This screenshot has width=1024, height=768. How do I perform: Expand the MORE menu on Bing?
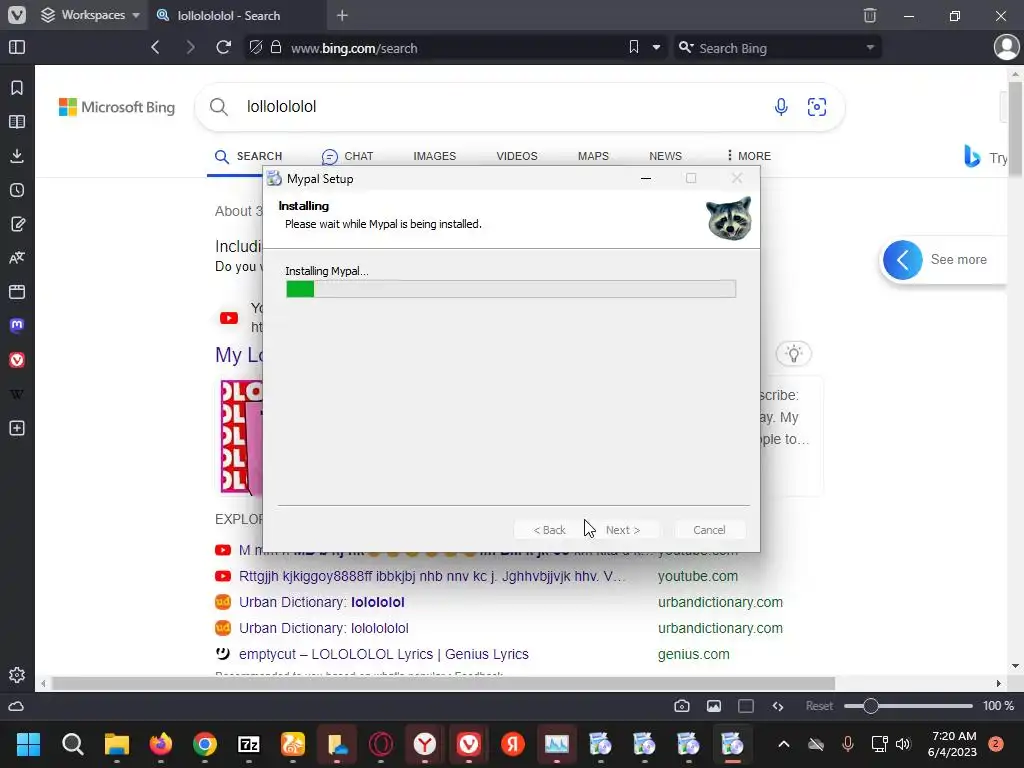[x=748, y=156]
